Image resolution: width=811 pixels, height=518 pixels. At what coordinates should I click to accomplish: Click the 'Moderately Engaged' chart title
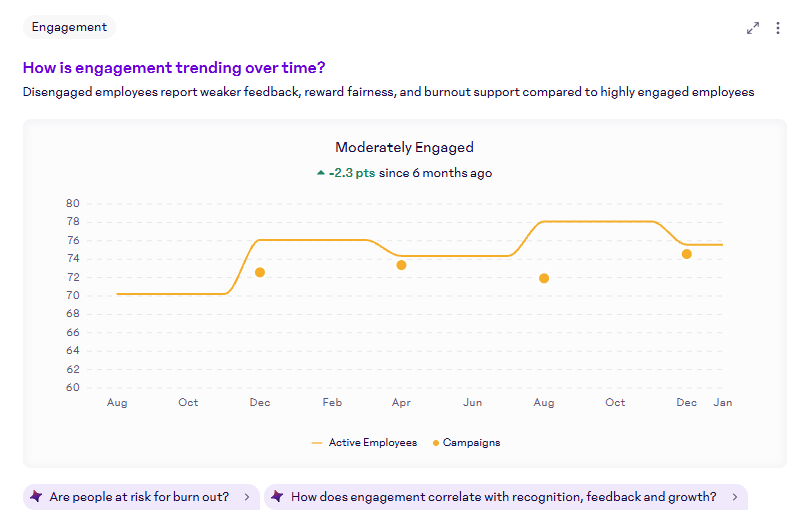(x=404, y=147)
